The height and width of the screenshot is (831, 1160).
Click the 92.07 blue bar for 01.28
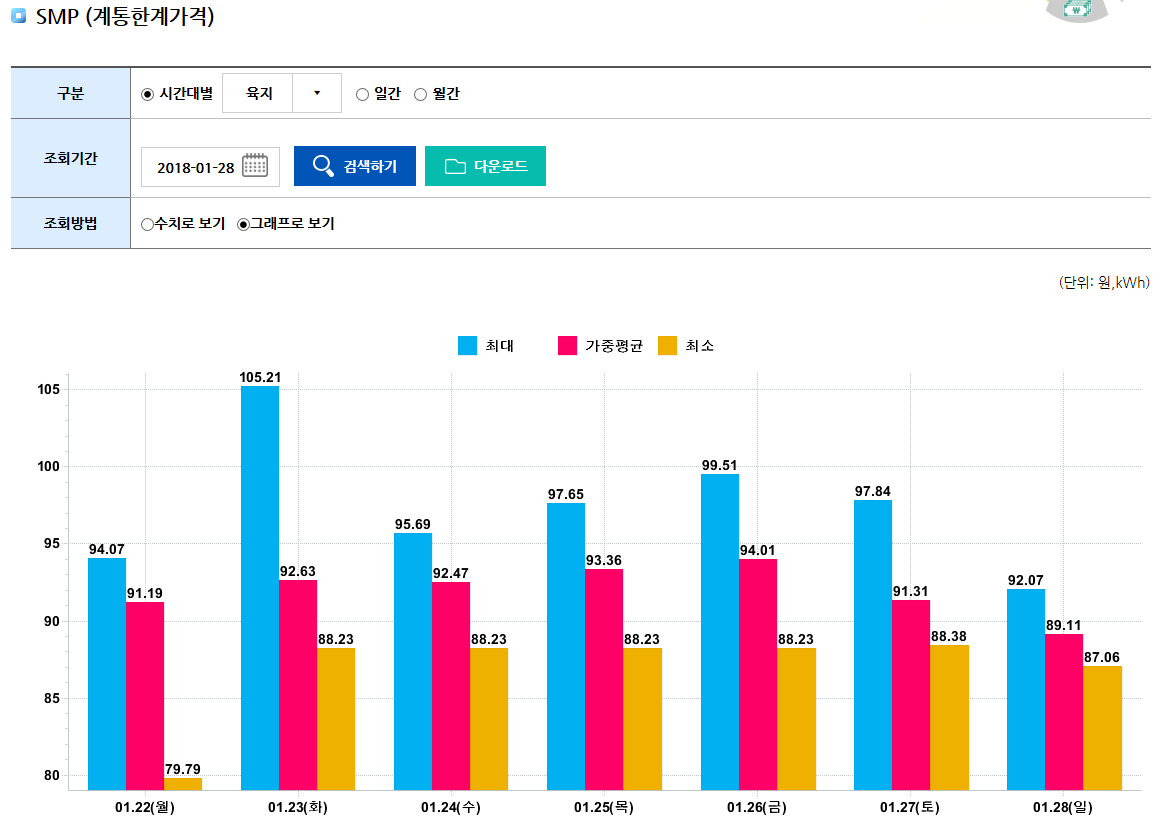click(x=1026, y=689)
